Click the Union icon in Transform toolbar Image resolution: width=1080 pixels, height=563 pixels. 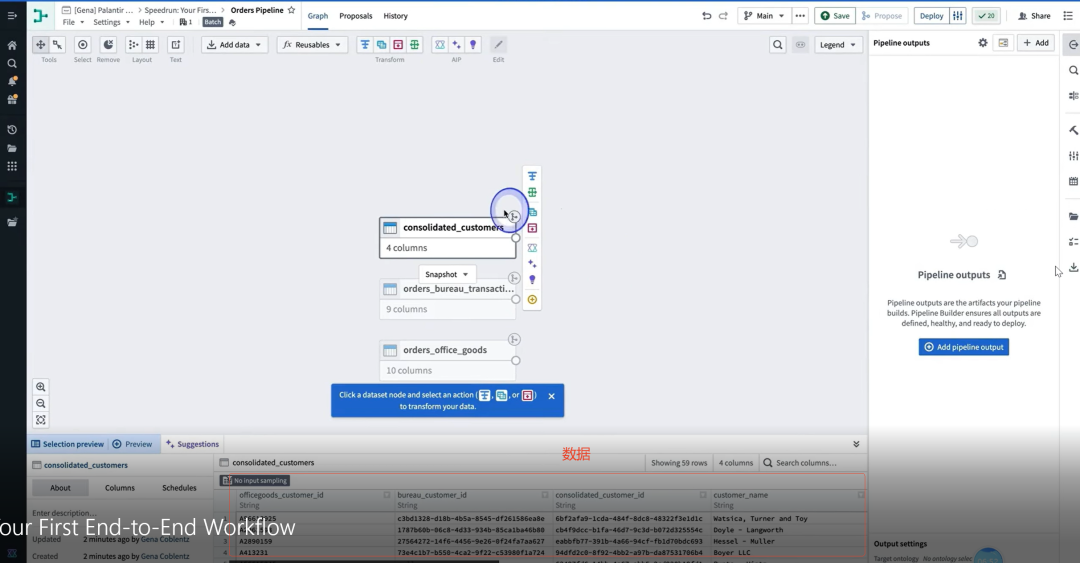[397, 45]
